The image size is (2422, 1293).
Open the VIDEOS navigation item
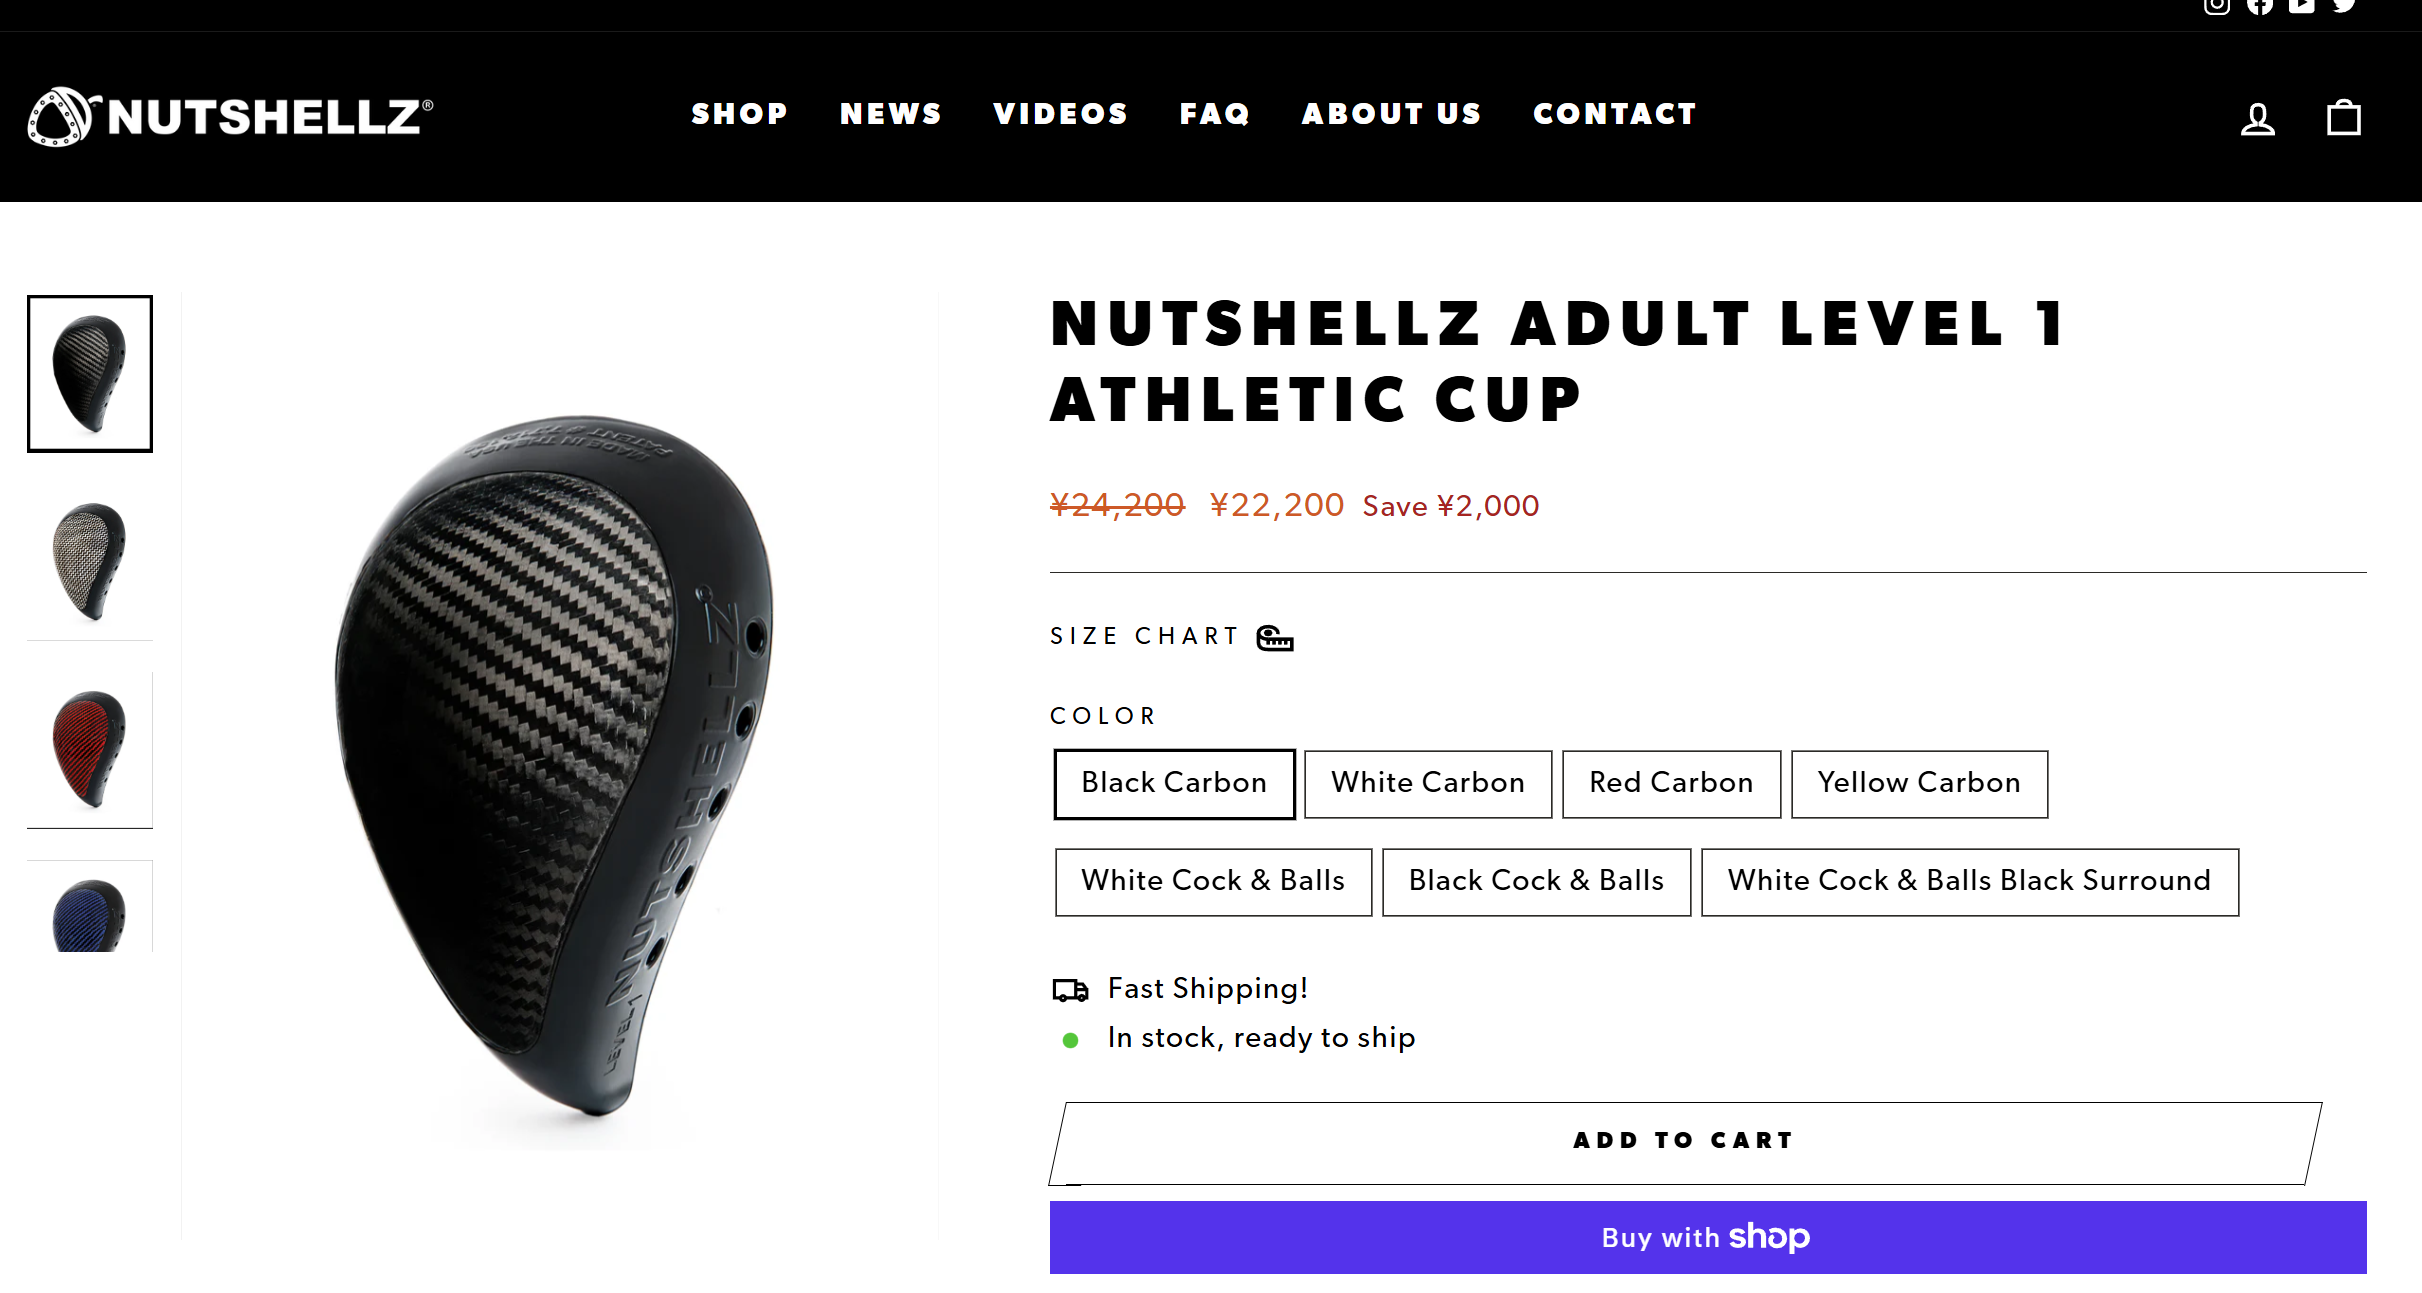point(1060,114)
